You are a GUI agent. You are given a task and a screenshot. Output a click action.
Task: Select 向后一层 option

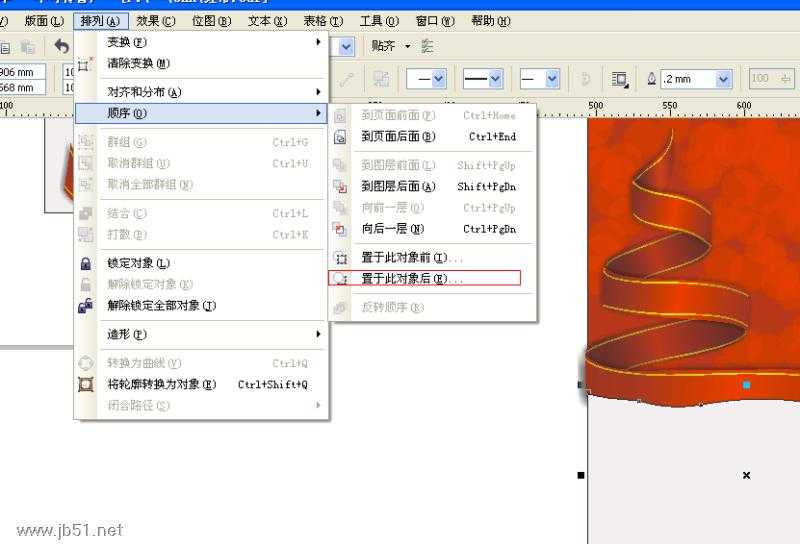pyautogui.click(x=433, y=229)
